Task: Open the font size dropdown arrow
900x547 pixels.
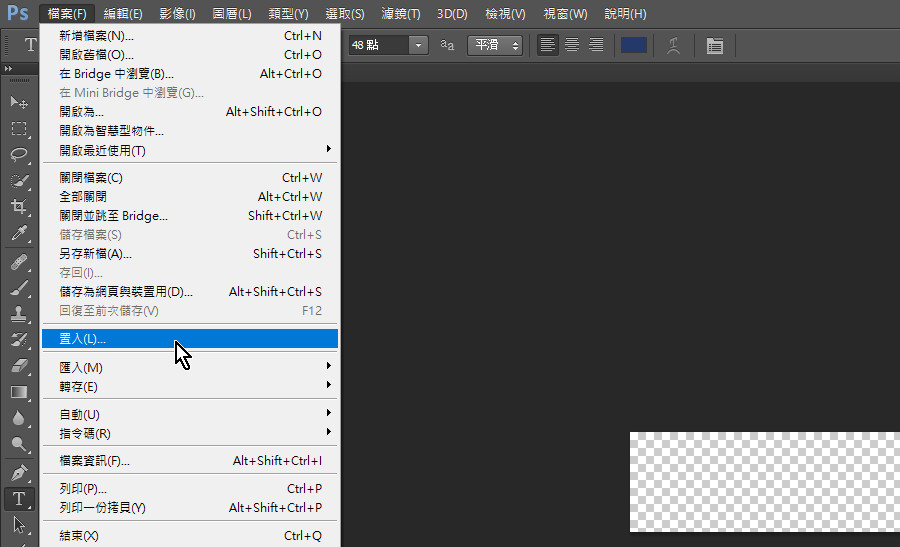Action: [x=418, y=45]
